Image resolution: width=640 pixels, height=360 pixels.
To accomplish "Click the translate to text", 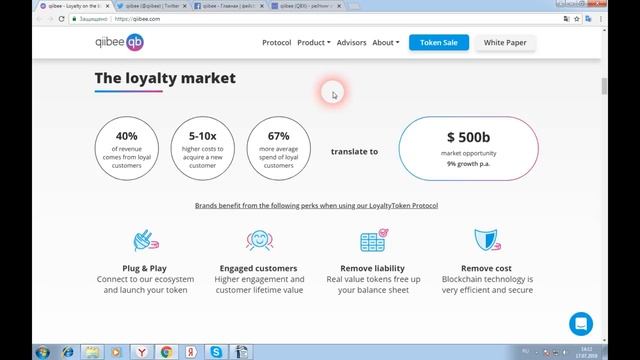I will tap(354, 151).
